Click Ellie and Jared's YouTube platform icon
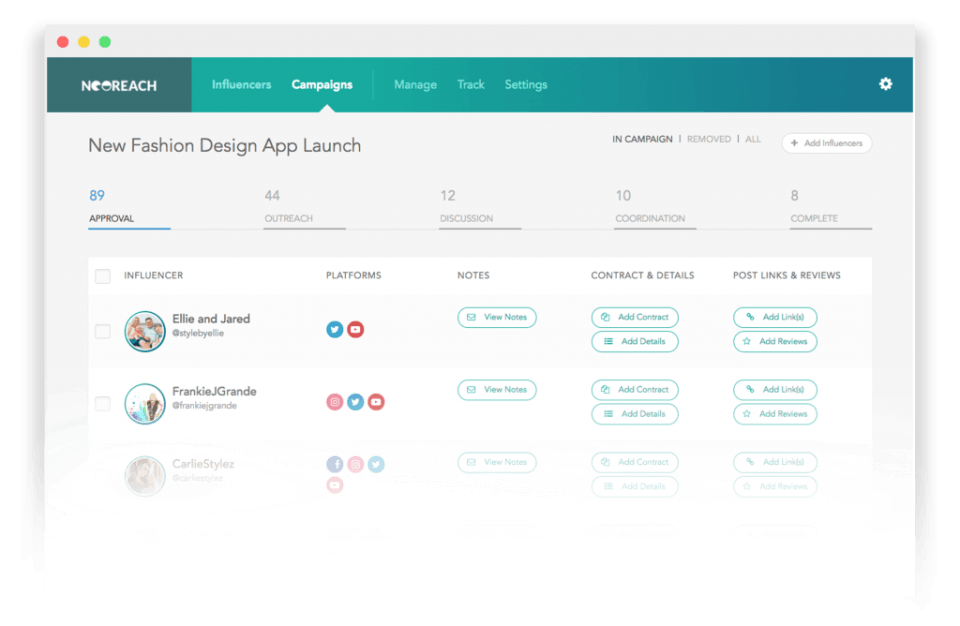The width and height of the screenshot is (960, 626). 355,330
